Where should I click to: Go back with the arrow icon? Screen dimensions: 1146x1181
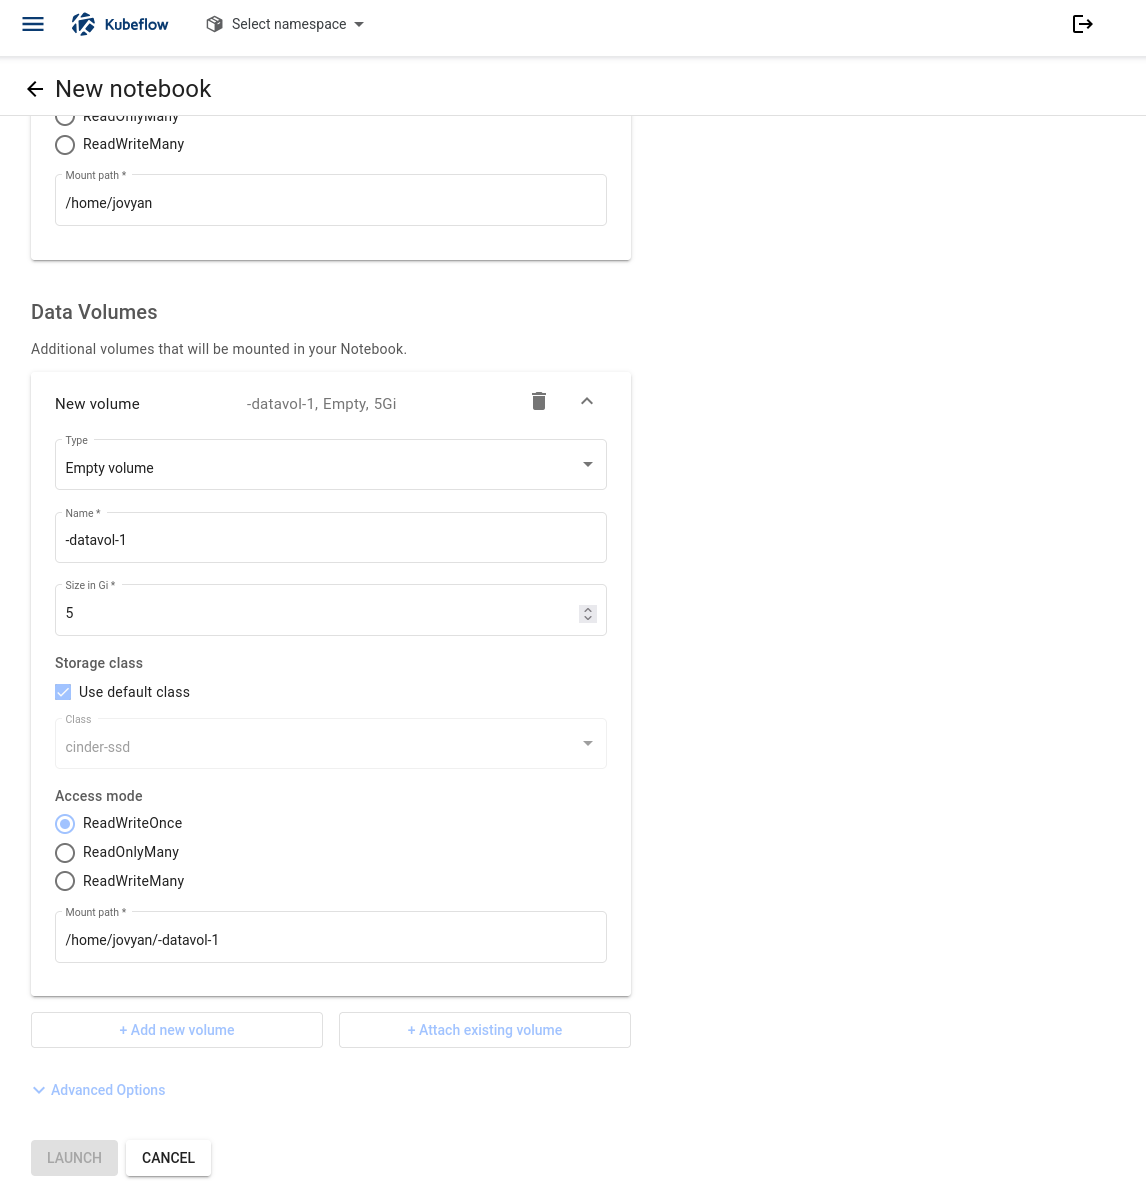tap(35, 89)
